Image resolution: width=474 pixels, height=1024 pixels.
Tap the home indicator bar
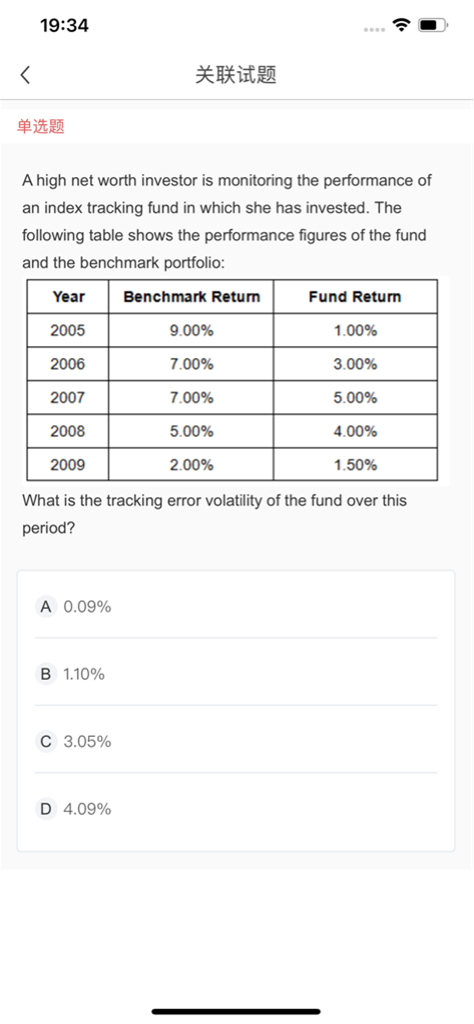click(x=236, y=1011)
